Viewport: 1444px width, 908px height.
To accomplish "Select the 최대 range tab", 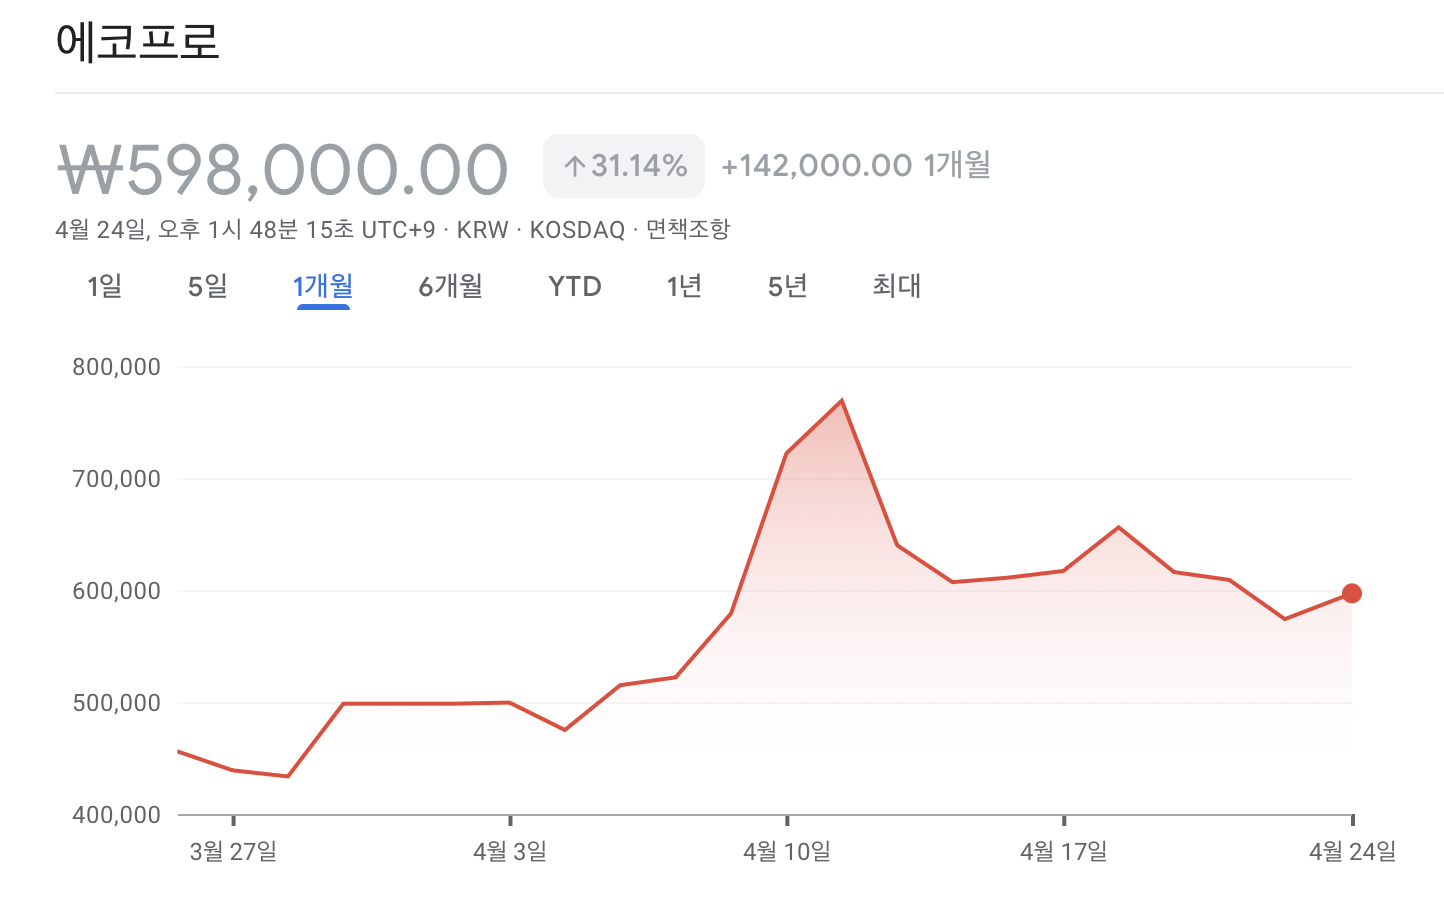I will (894, 286).
